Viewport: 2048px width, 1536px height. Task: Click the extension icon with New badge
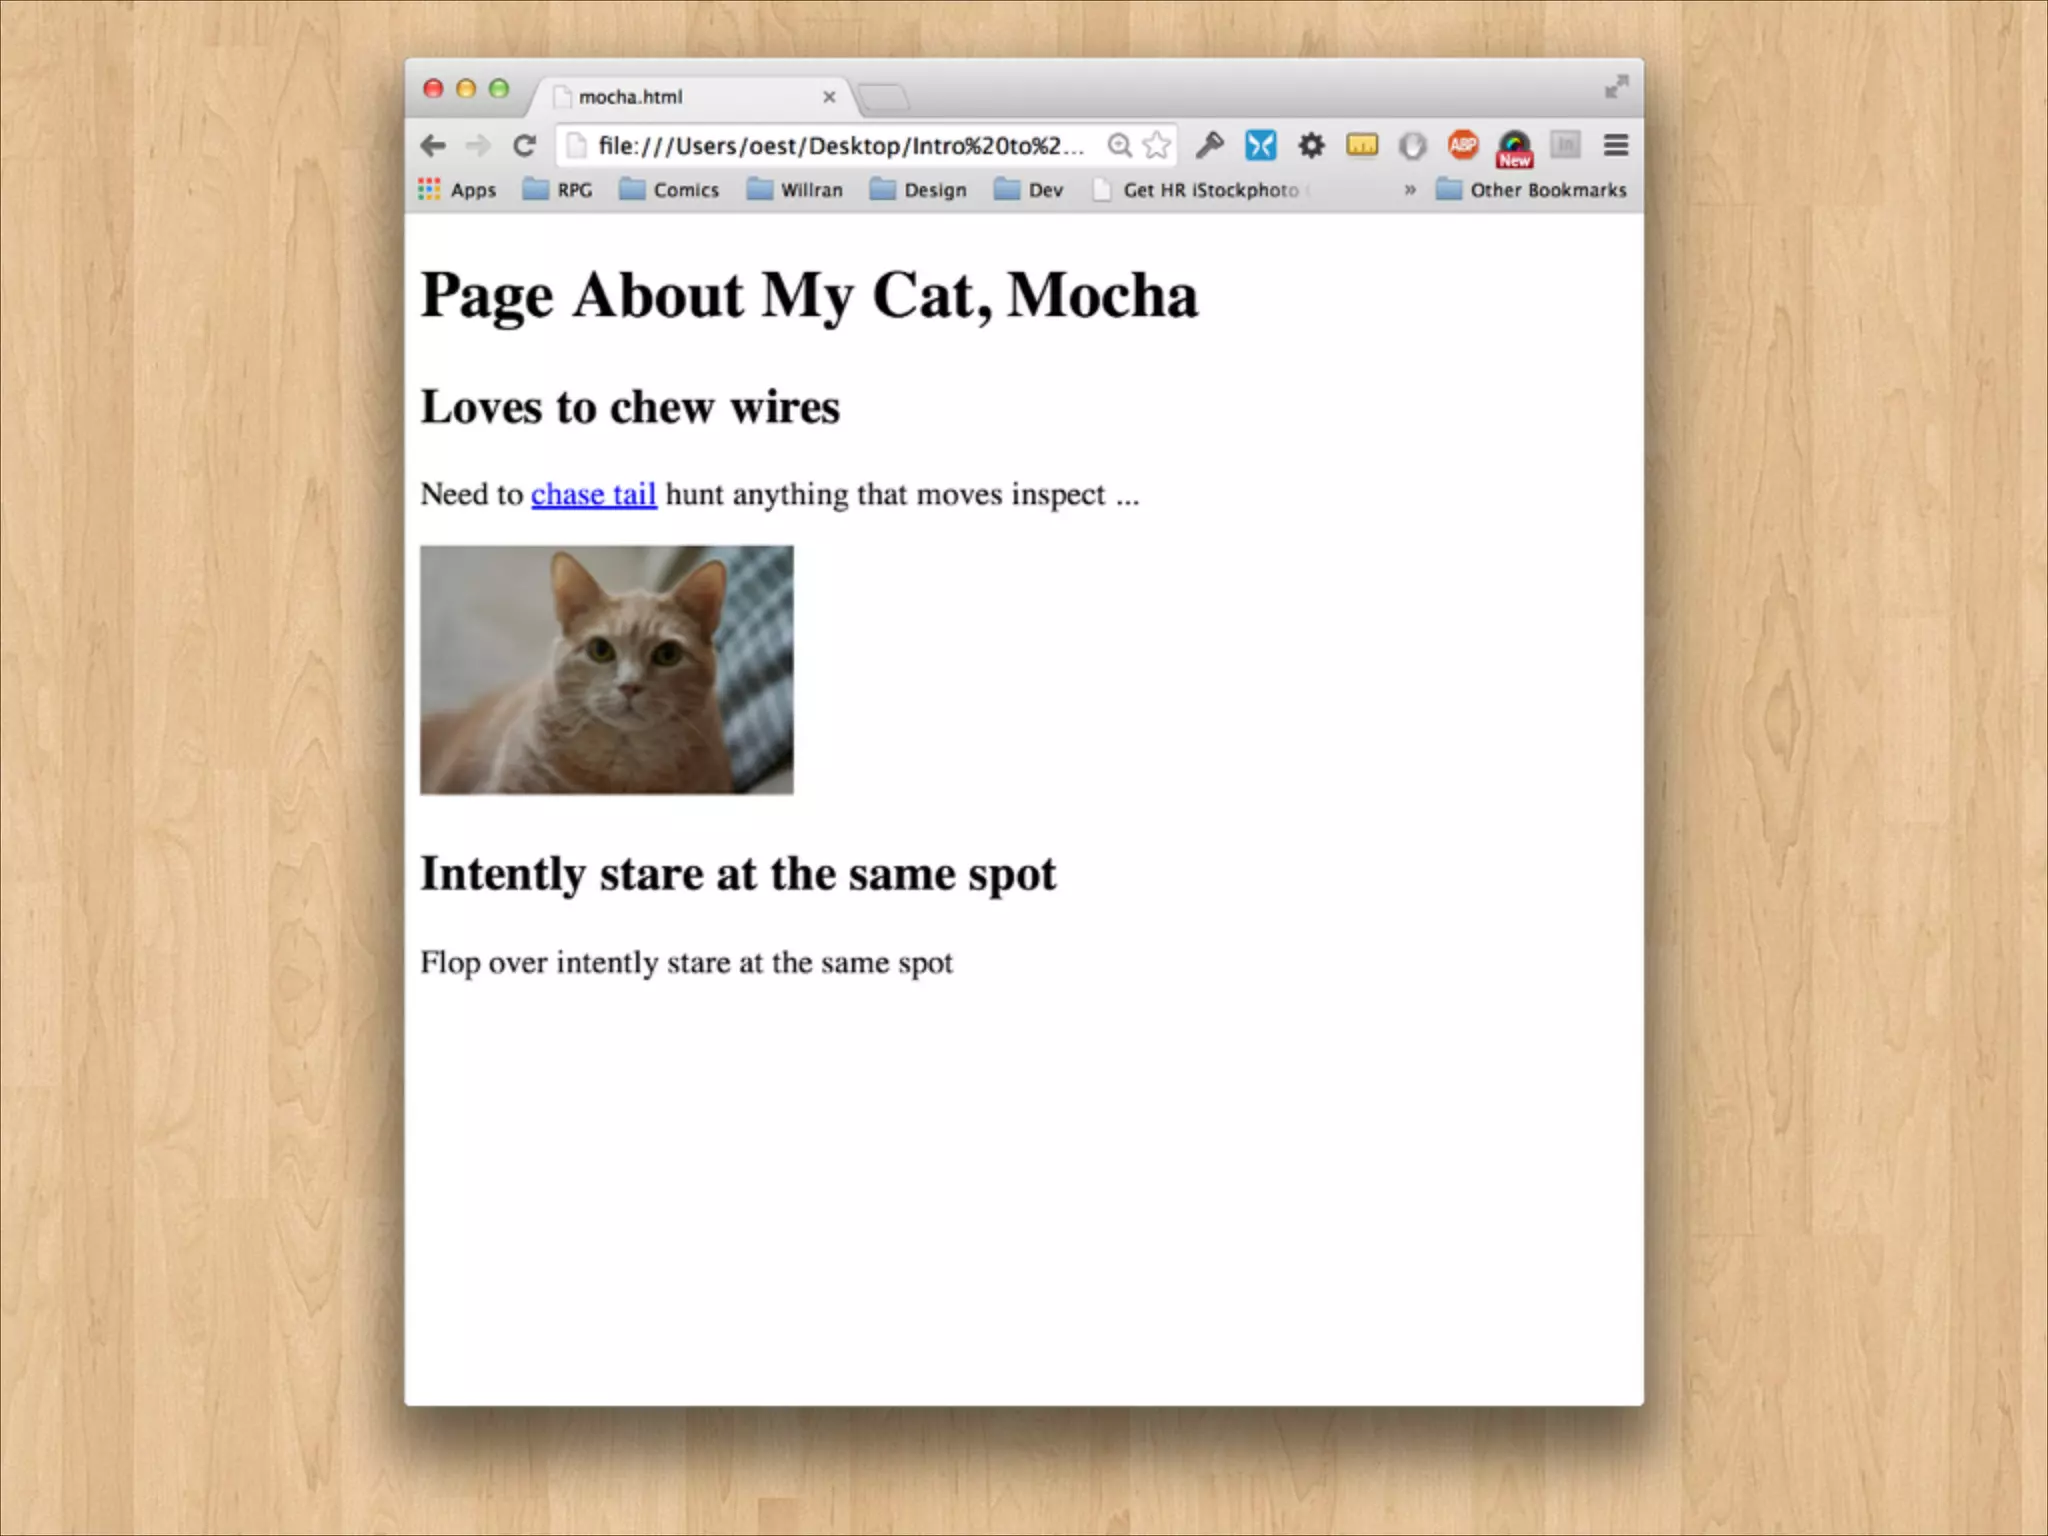click(1514, 148)
